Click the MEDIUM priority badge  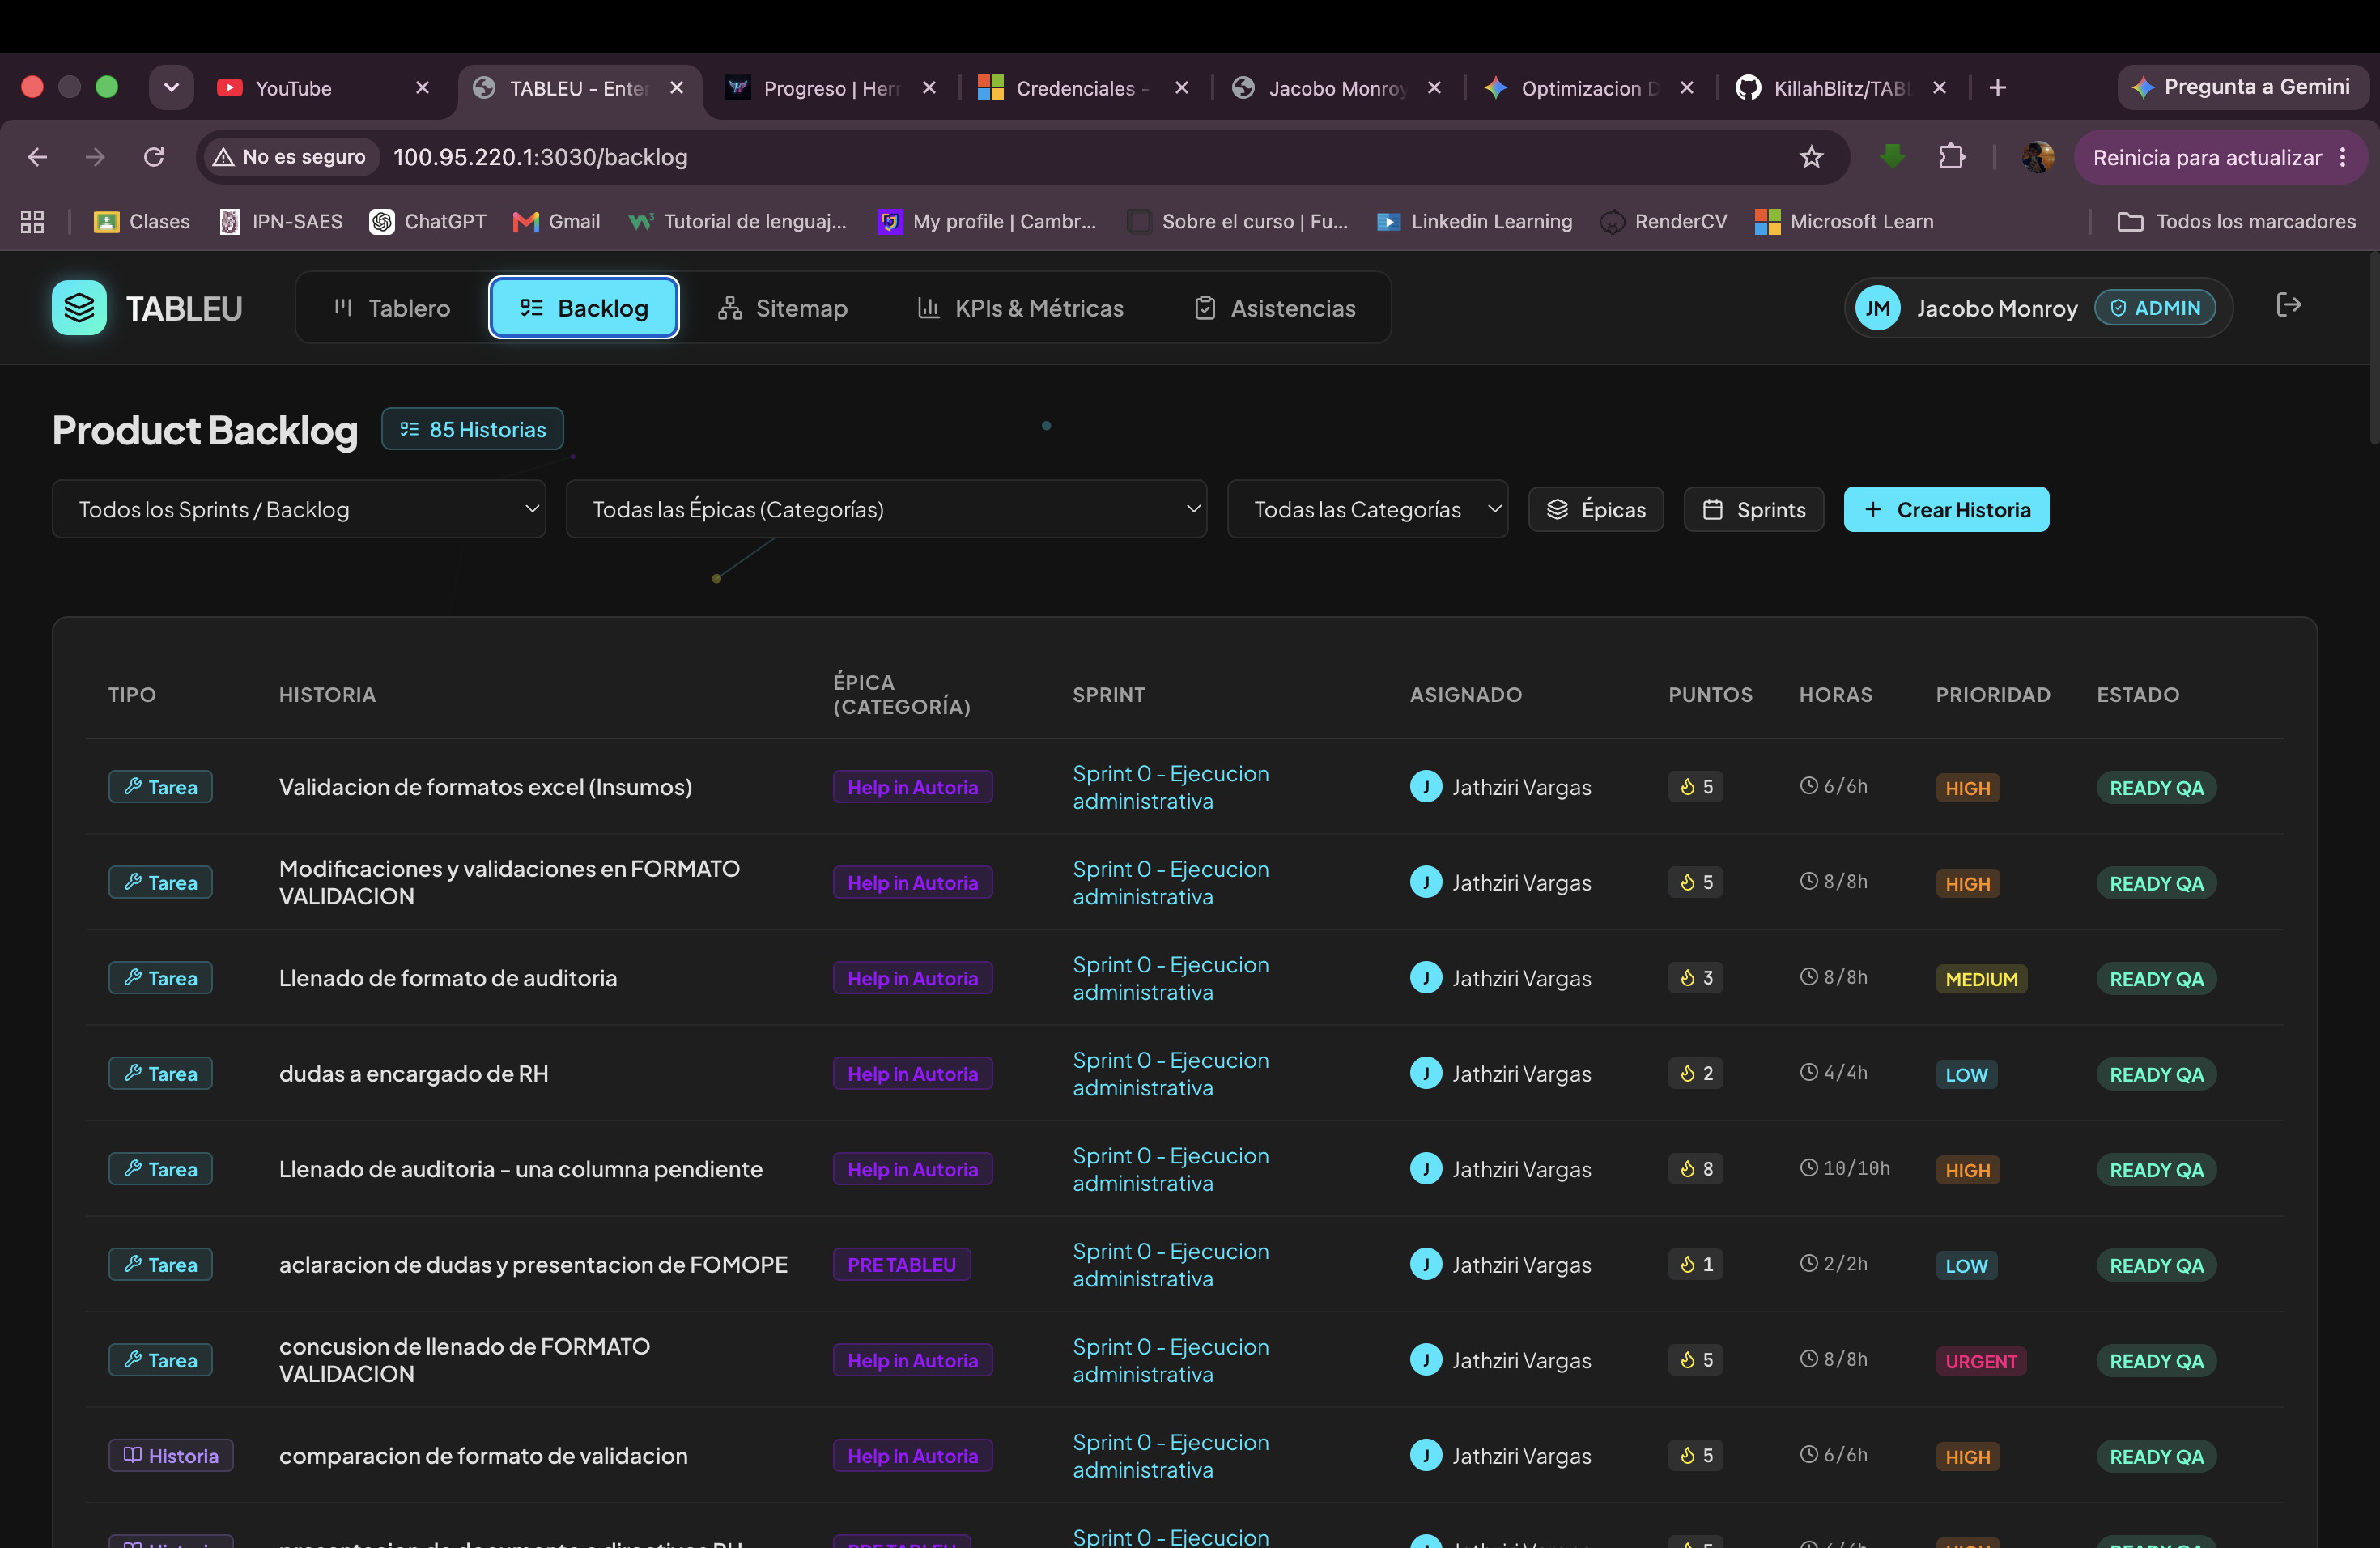[x=1981, y=978]
